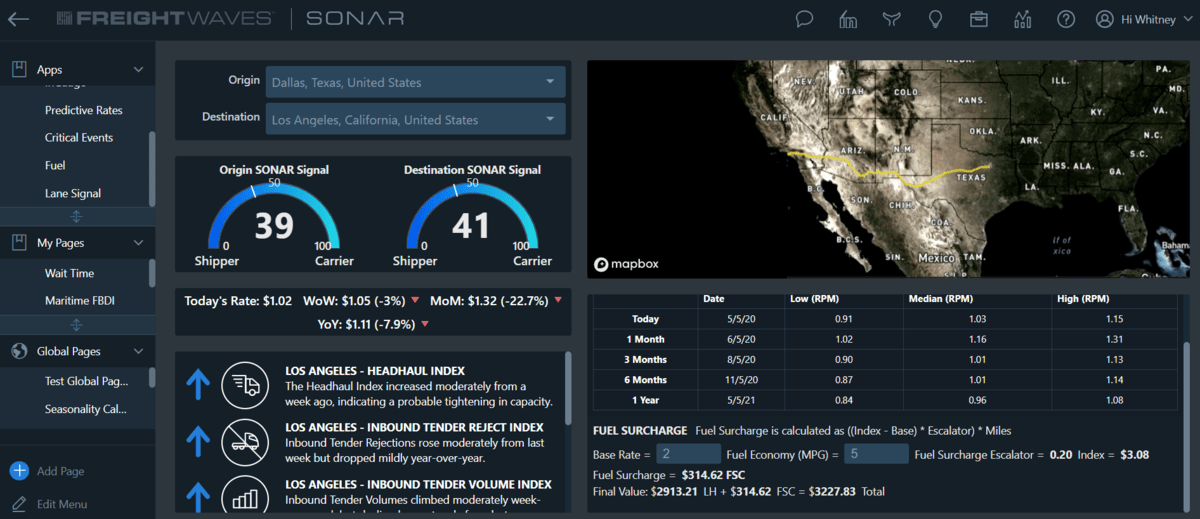
Task: Click the Edit Menu pencil icon
Action: 18,503
